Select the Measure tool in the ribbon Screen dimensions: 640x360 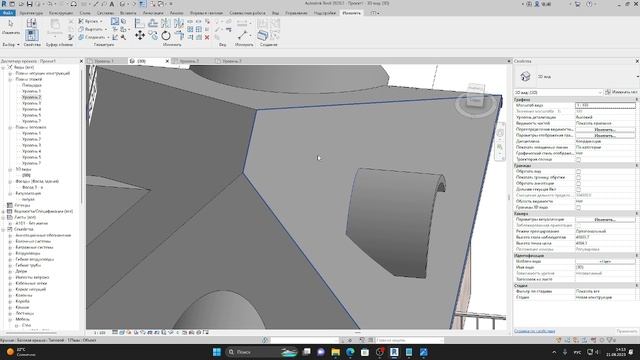(242, 35)
